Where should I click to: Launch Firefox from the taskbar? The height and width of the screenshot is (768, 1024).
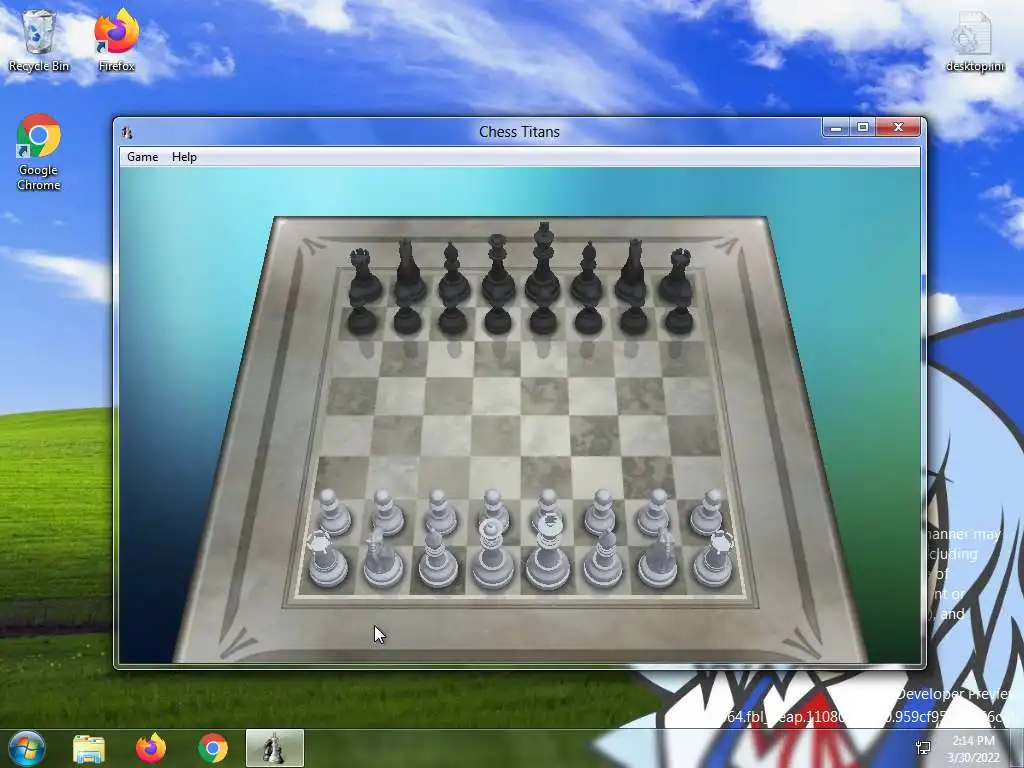[x=151, y=748]
